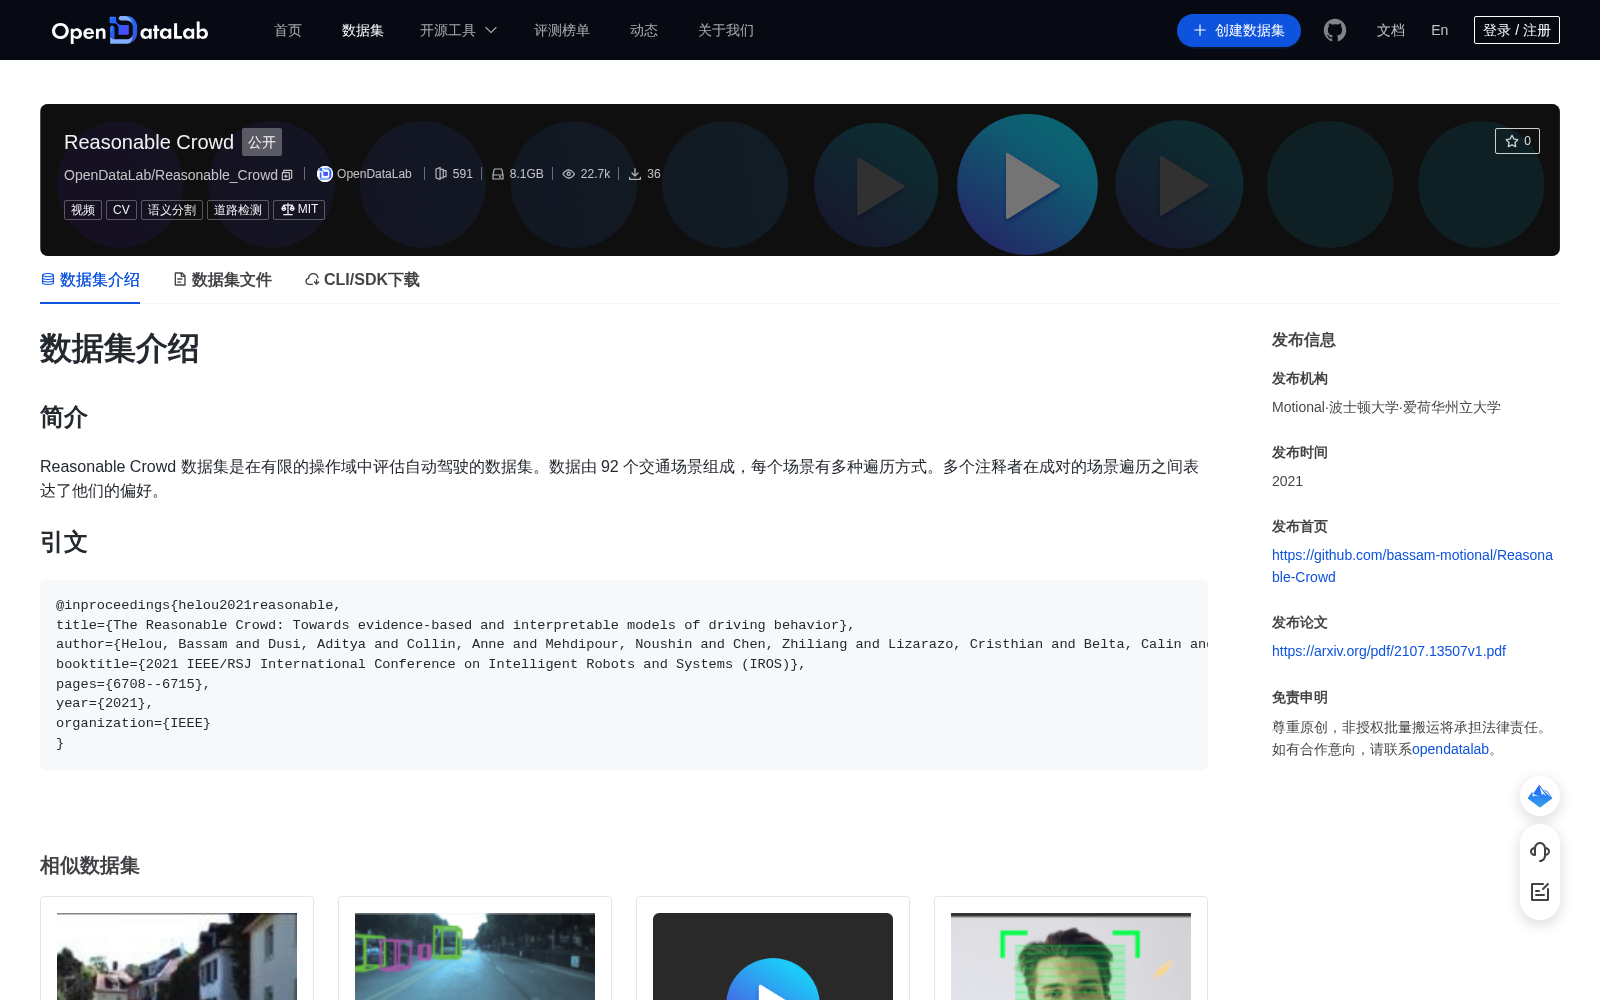
Task: Click the OpenDataLab publisher avatar
Action: (x=325, y=174)
